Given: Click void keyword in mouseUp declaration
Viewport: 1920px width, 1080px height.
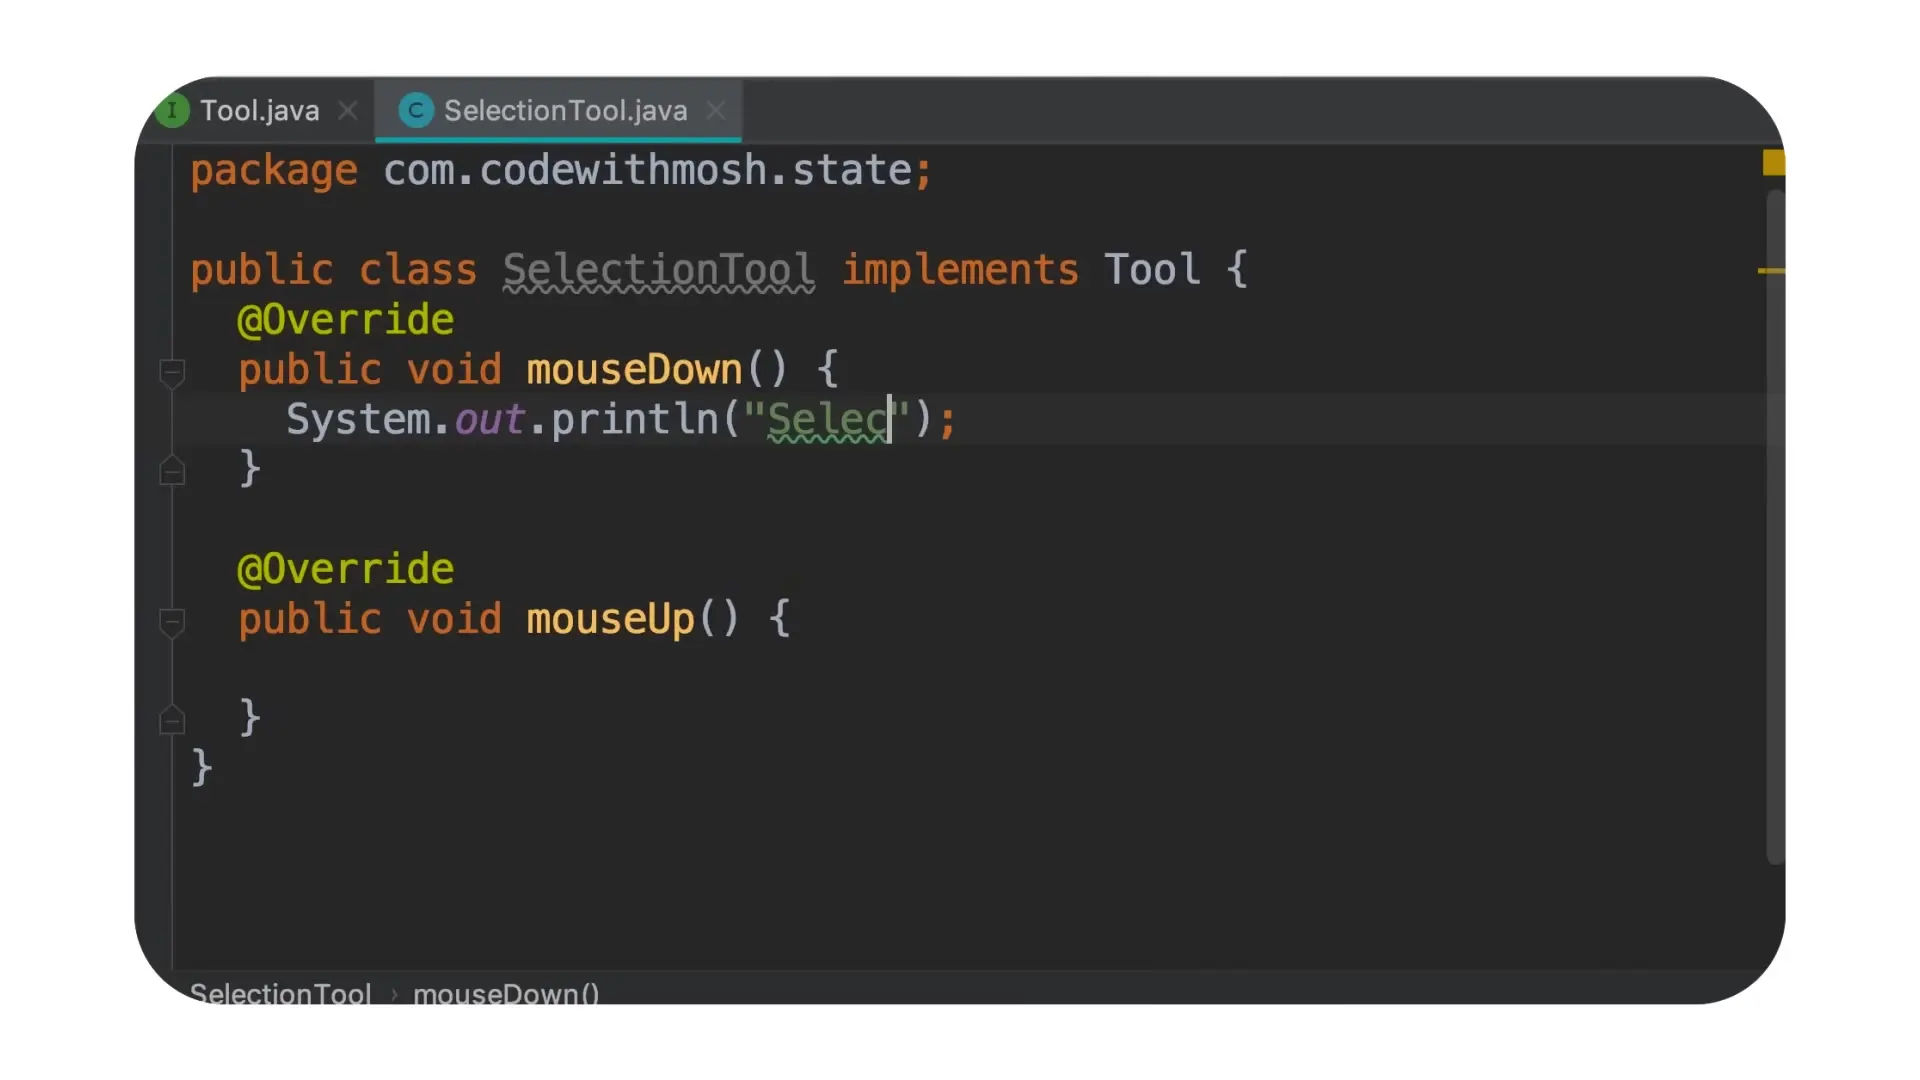Looking at the screenshot, I should coord(454,619).
